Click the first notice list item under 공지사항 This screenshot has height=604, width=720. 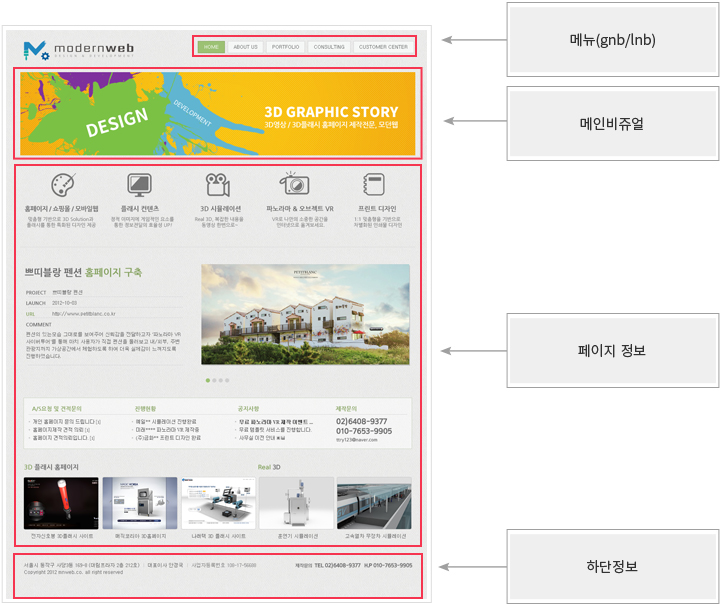(272, 422)
